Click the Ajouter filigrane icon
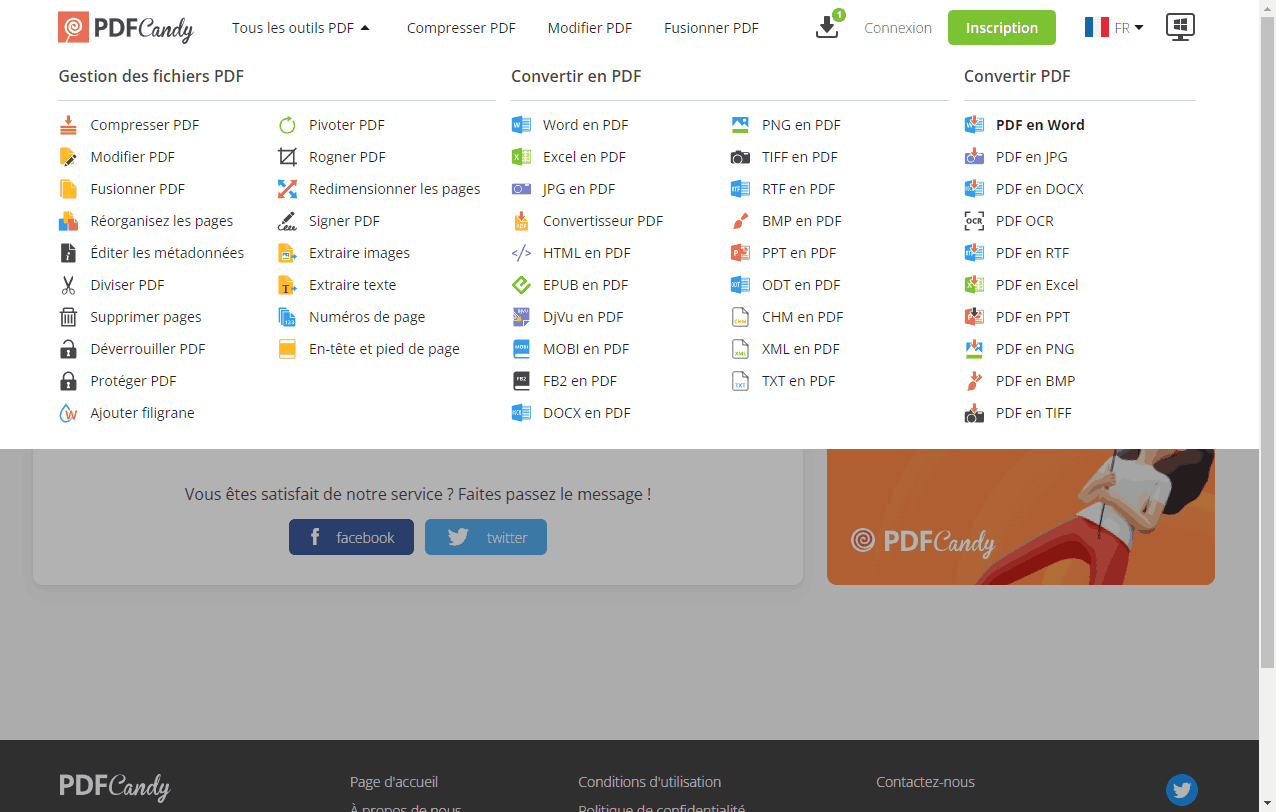The image size is (1276, 812). [x=68, y=413]
